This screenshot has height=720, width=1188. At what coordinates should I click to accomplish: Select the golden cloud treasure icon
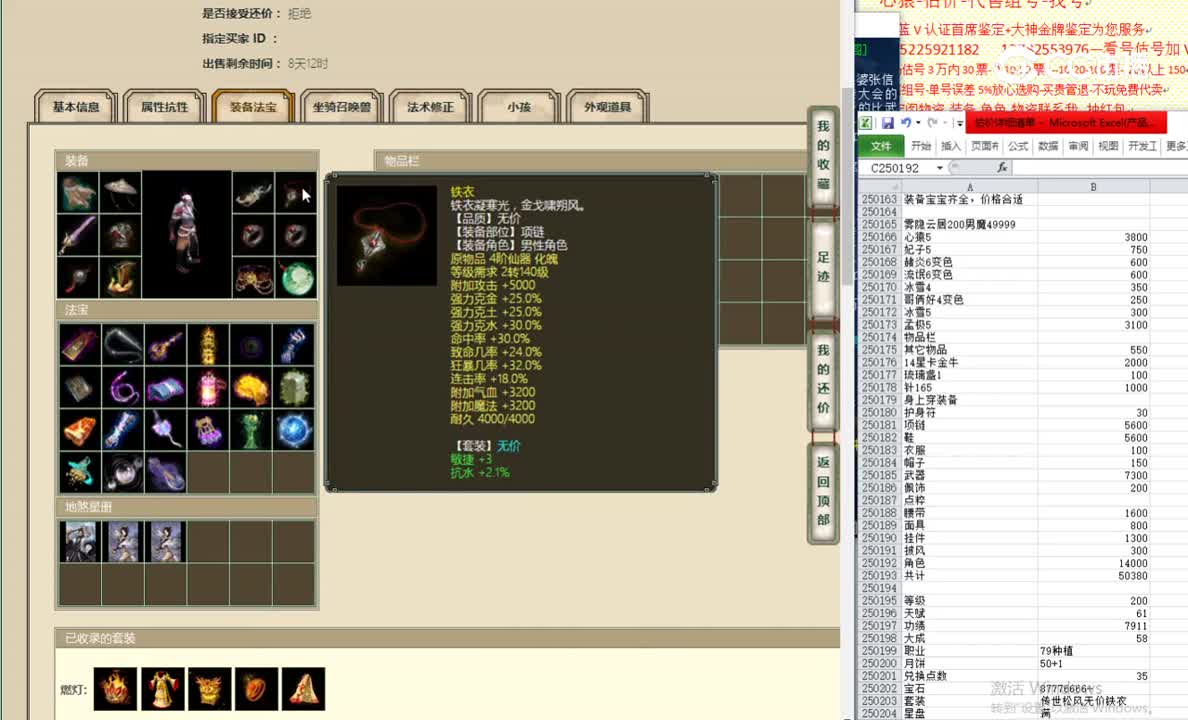252,388
